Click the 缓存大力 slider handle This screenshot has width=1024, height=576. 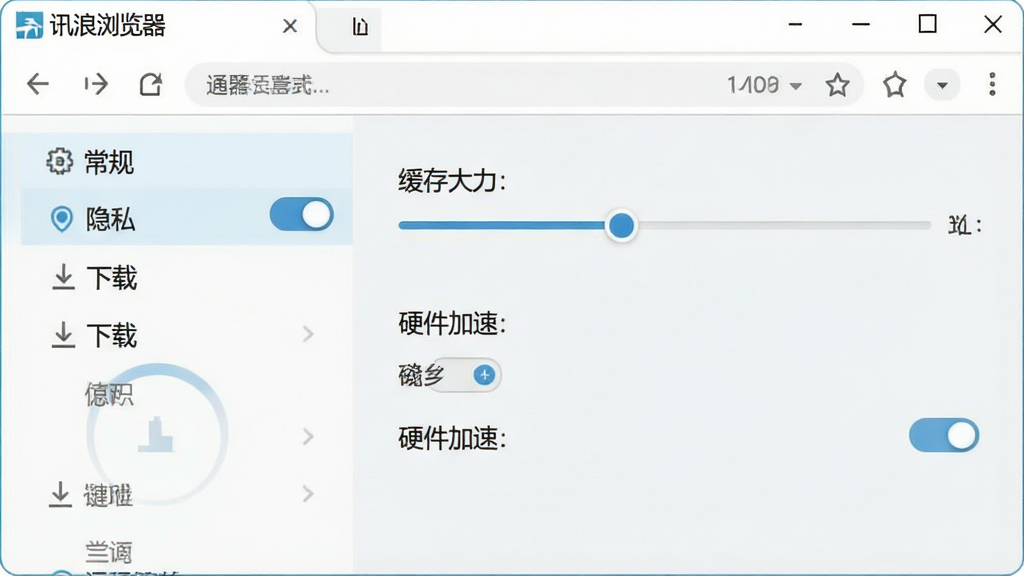point(621,225)
